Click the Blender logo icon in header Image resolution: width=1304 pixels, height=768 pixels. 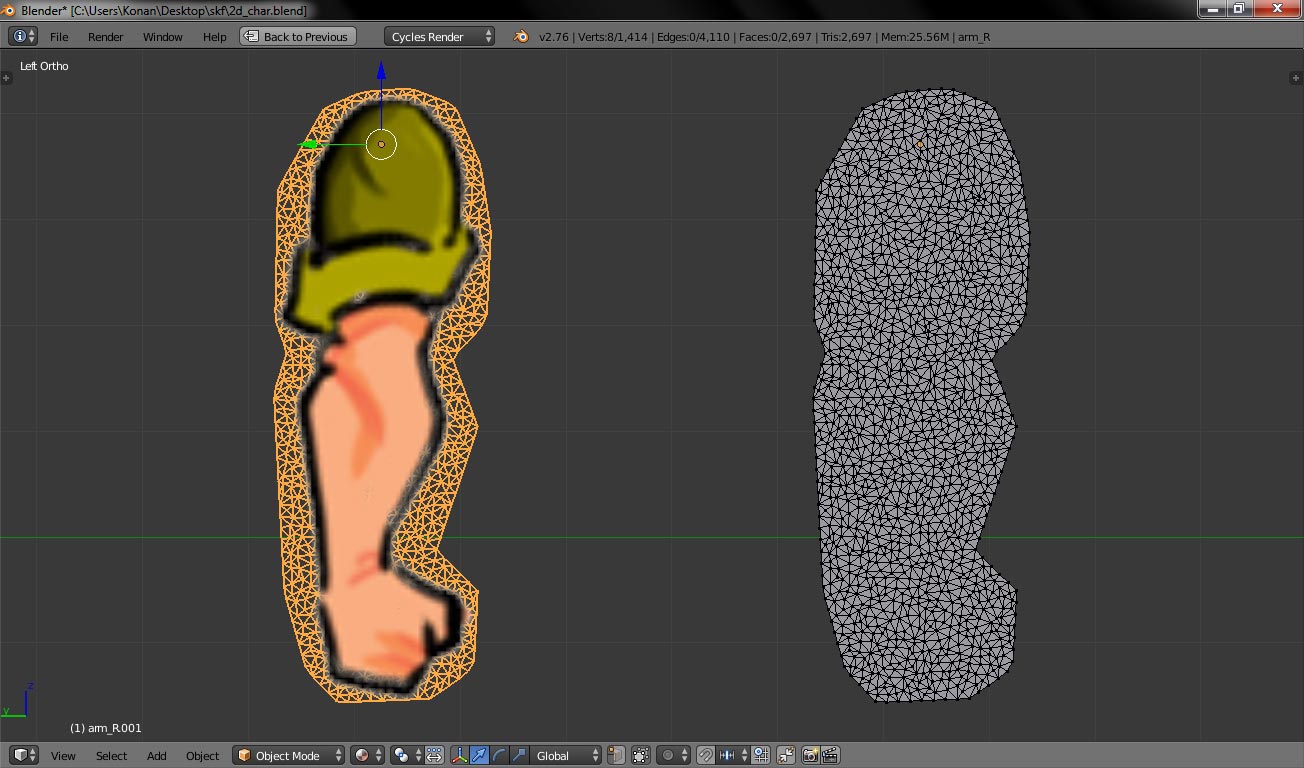click(x=521, y=36)
